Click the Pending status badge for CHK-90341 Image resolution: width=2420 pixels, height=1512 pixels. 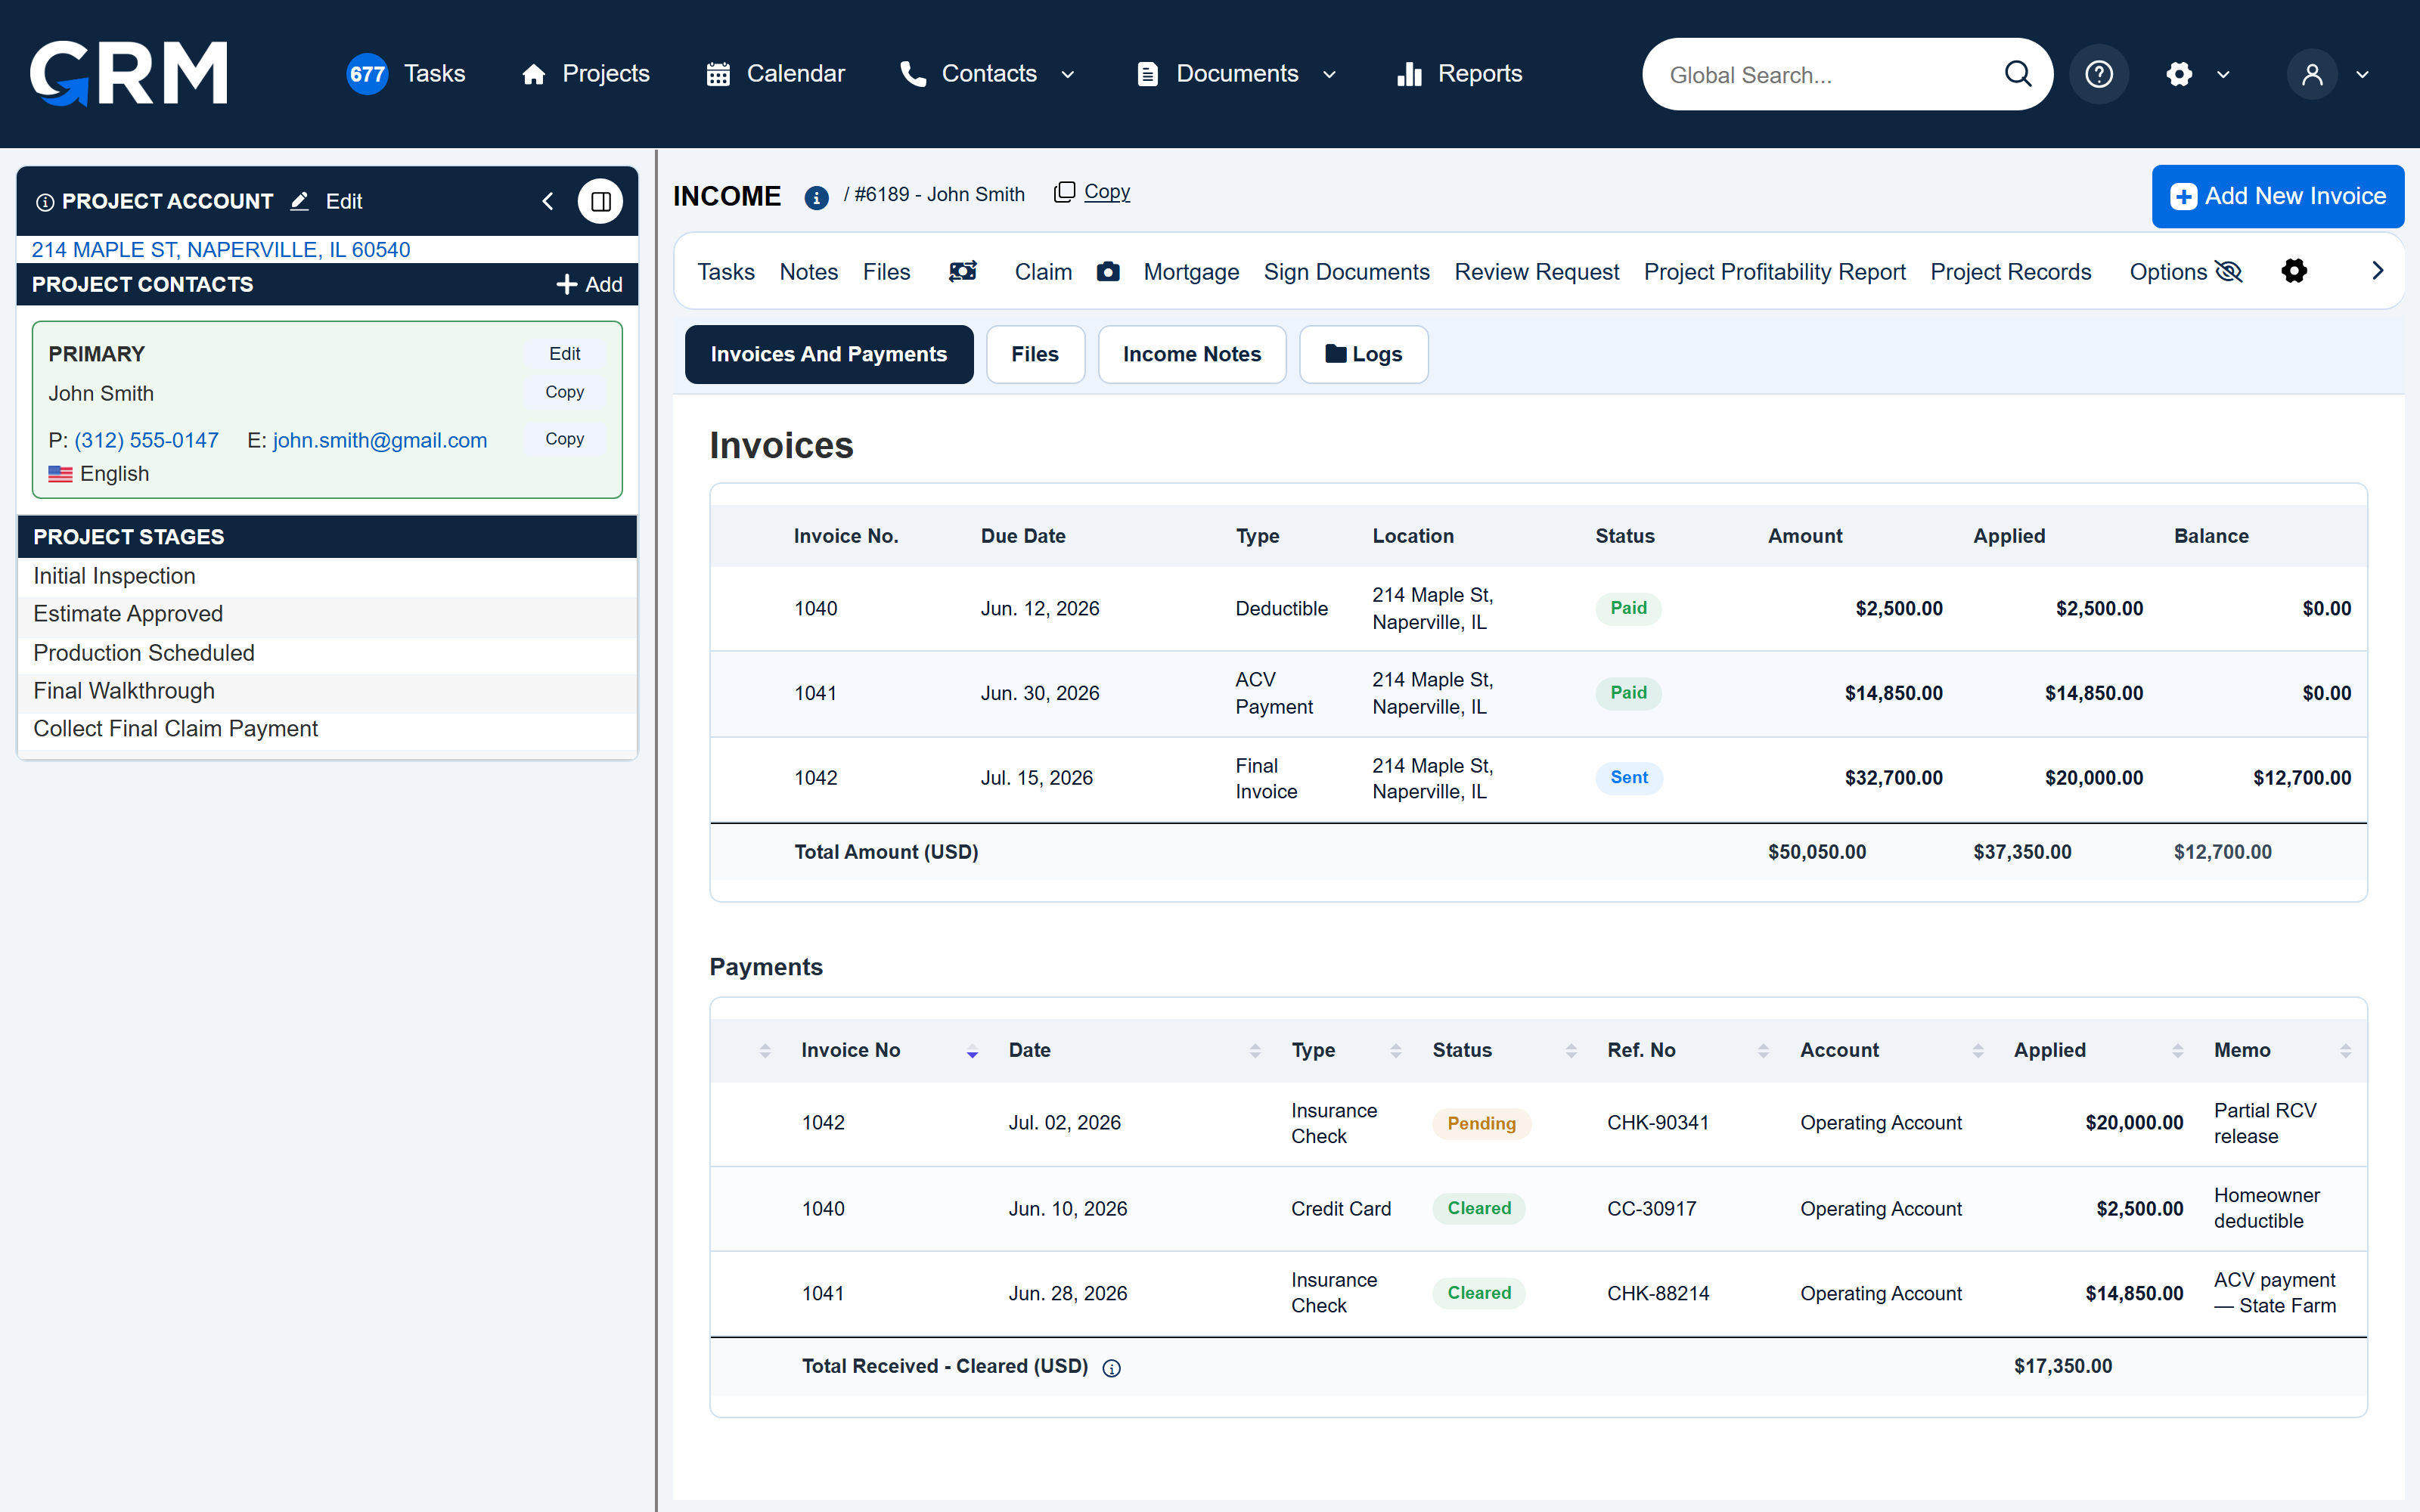[x=1481, y=1124]
